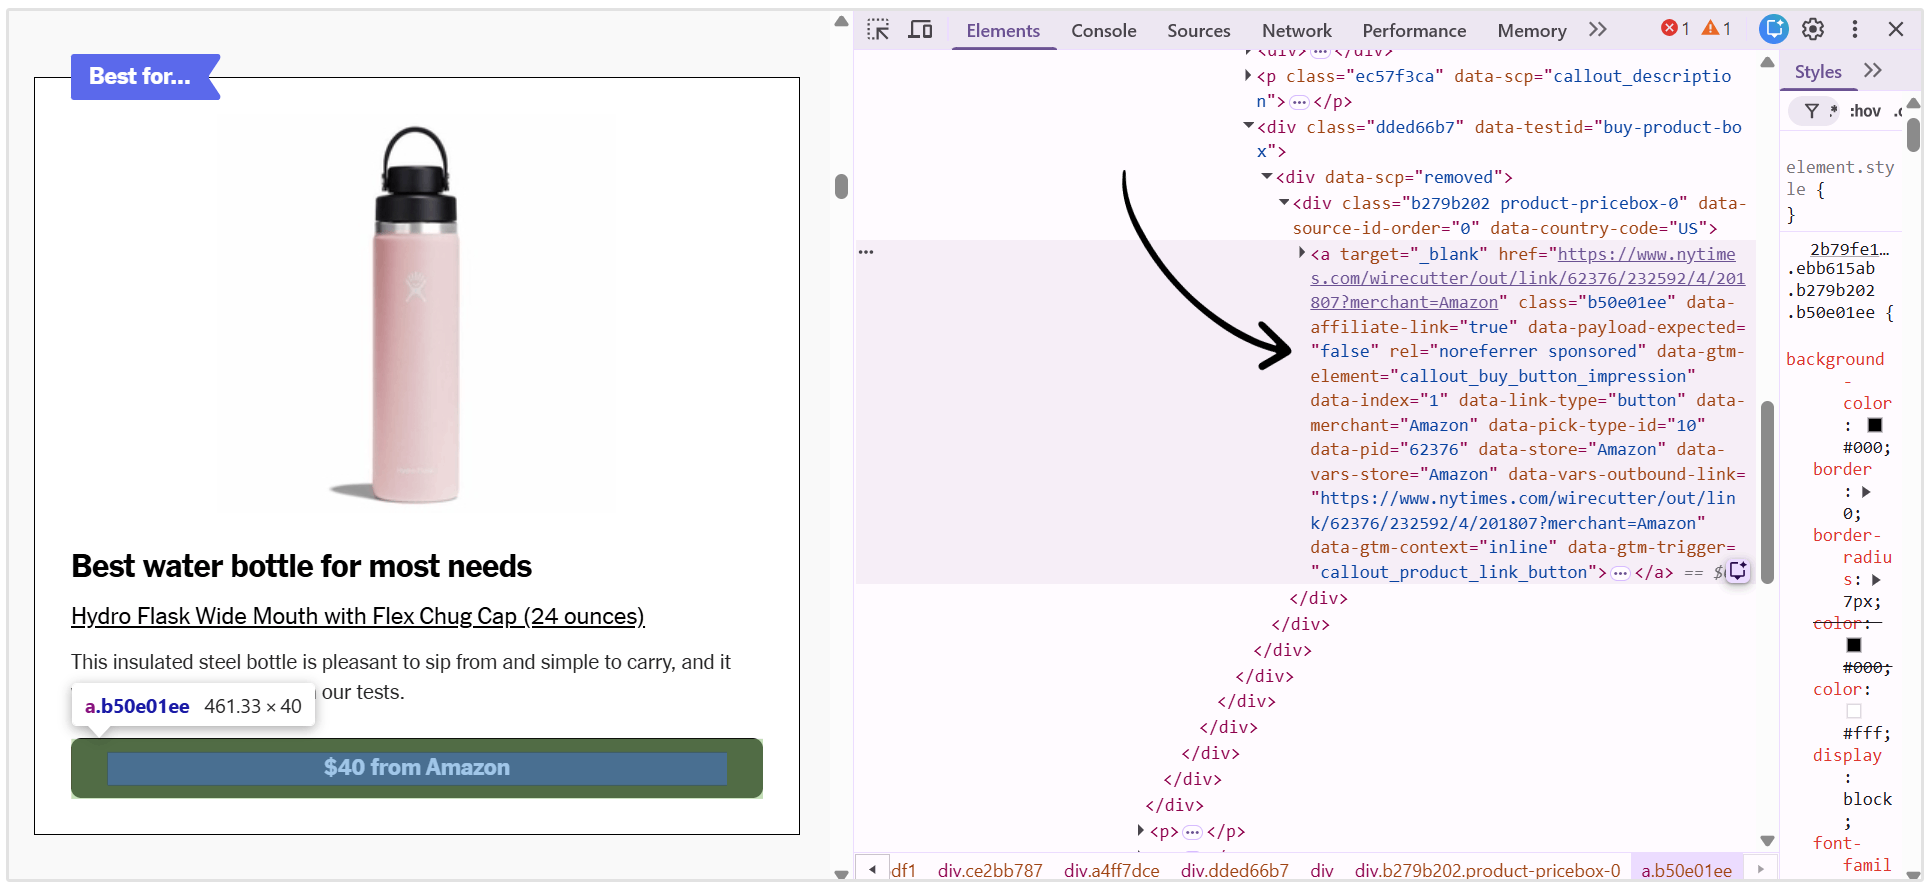Image resolution: width=1930 pixels, height=890 pixels.
Task: Toggle the device toolbar icon
Action: pyautogui.click(x=920, y=30)
